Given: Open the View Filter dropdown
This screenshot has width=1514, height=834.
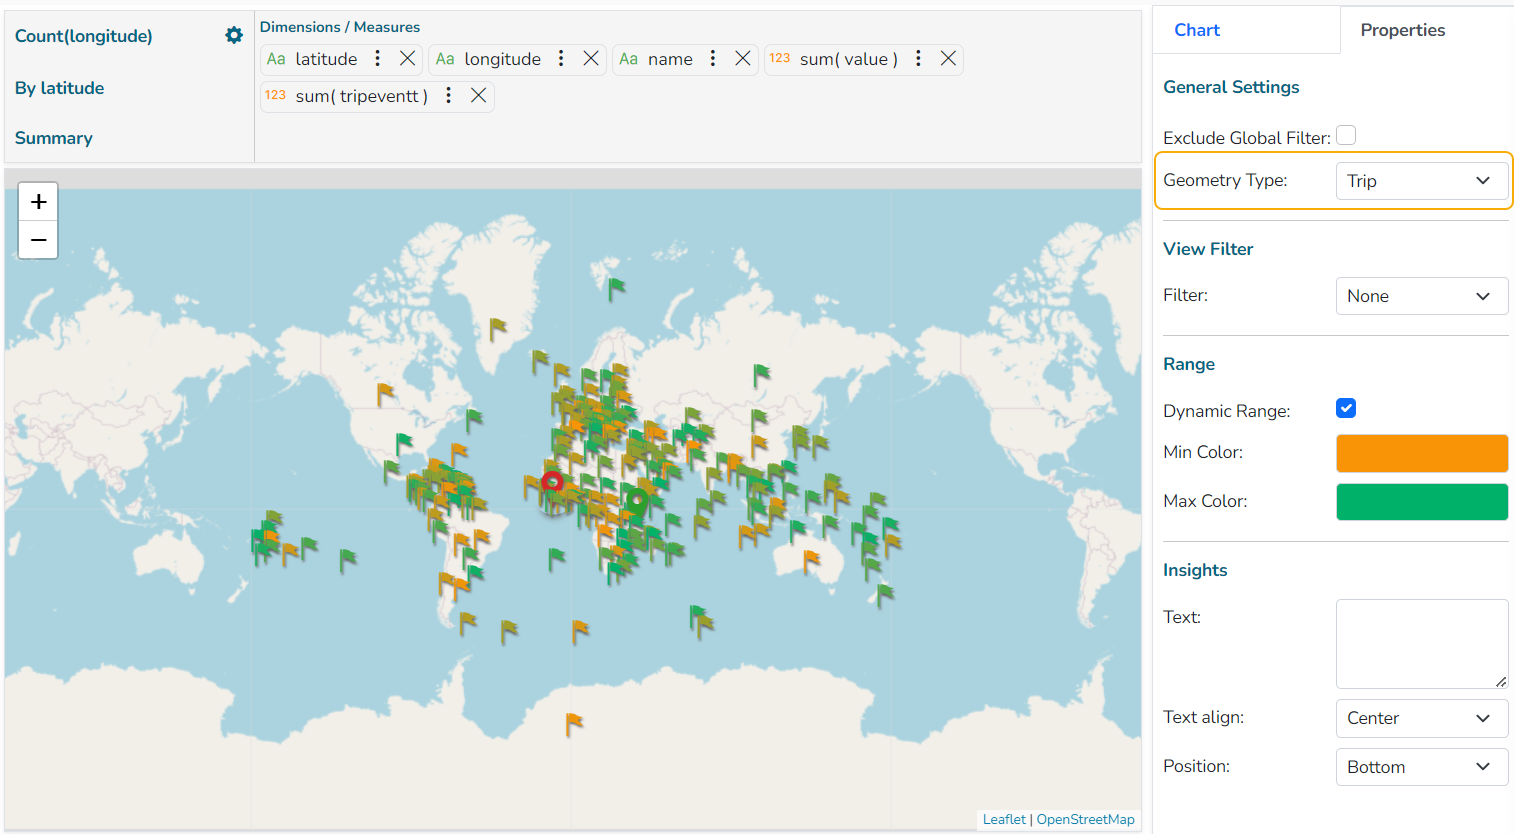Looking at the screenshot, I should coord(1421,296).
